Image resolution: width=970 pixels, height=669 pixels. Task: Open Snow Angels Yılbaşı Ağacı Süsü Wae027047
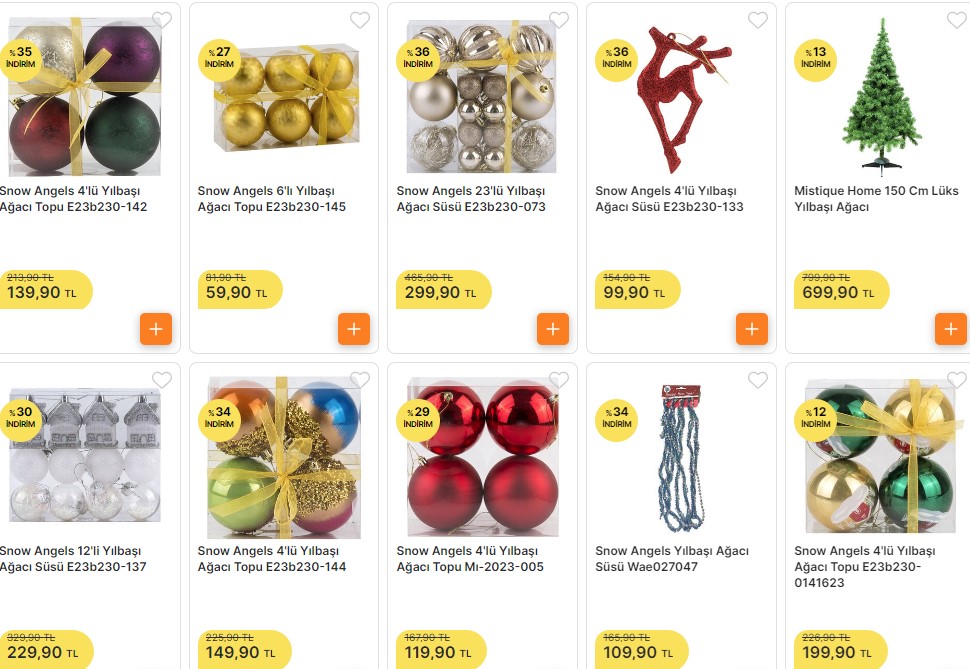coord(672,558)
